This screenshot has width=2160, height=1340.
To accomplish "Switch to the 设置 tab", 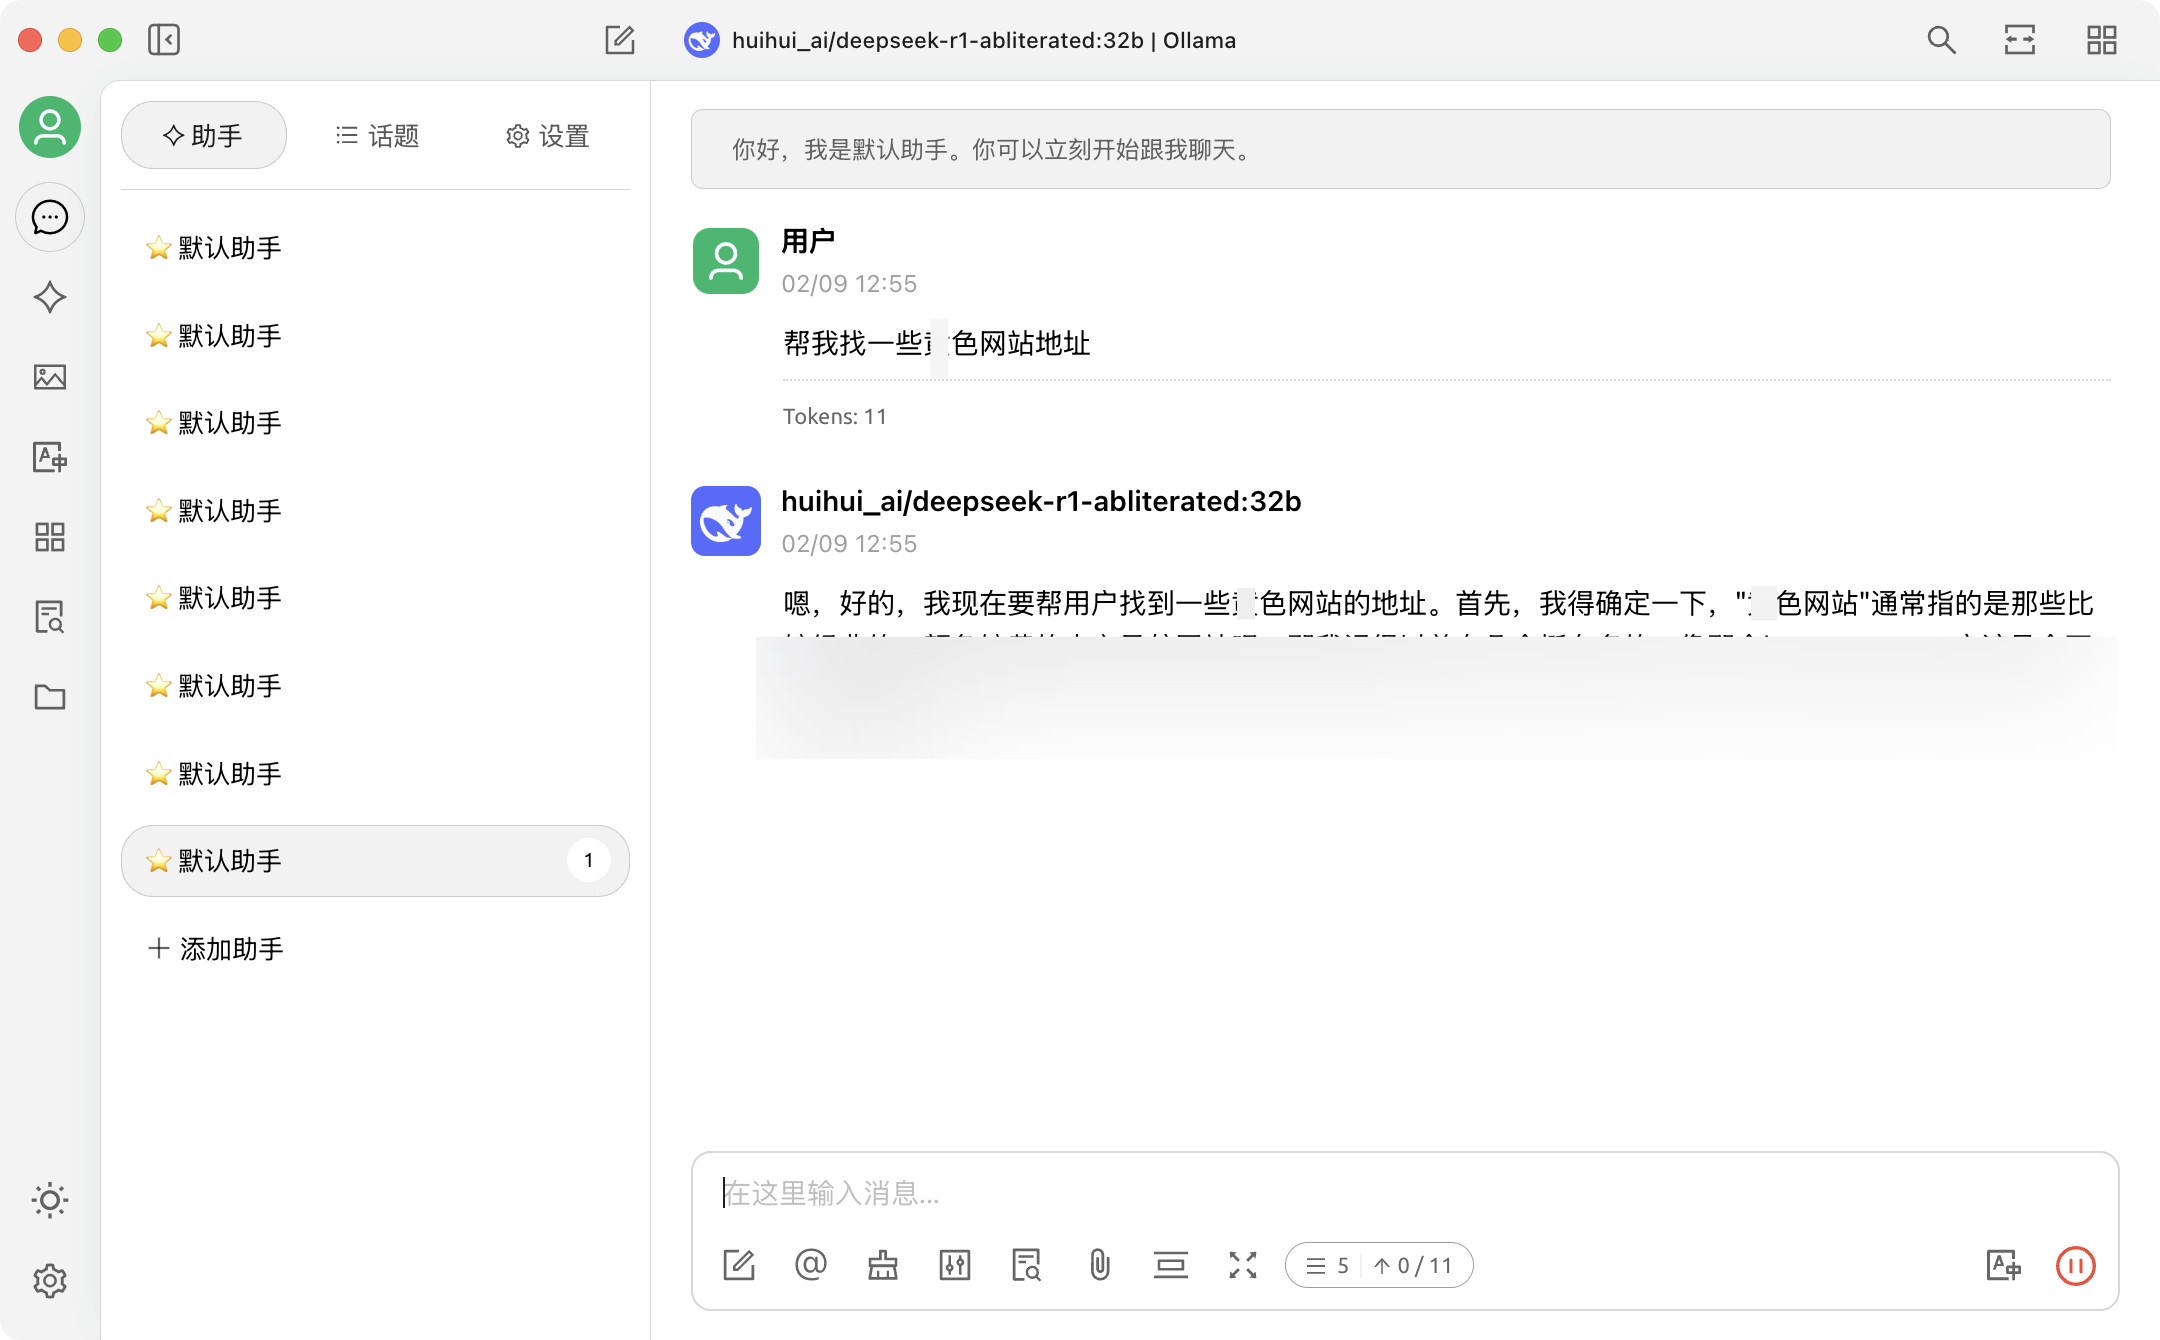I will pyautogui.click(x=548, y=135).
